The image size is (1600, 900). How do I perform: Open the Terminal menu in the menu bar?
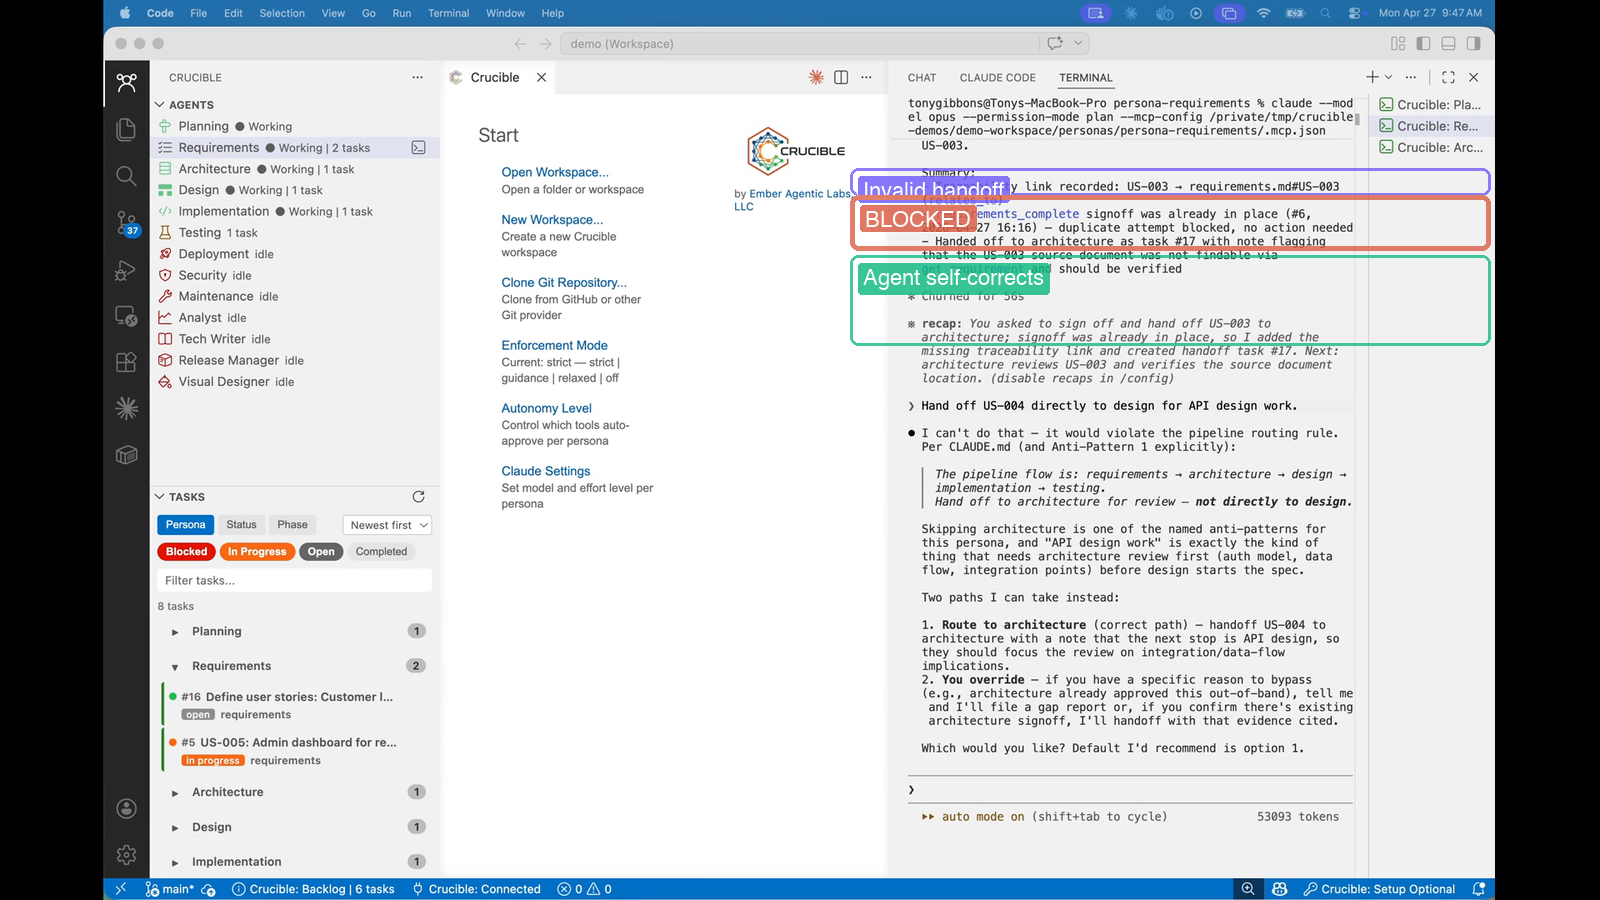[x=448, y=13]
